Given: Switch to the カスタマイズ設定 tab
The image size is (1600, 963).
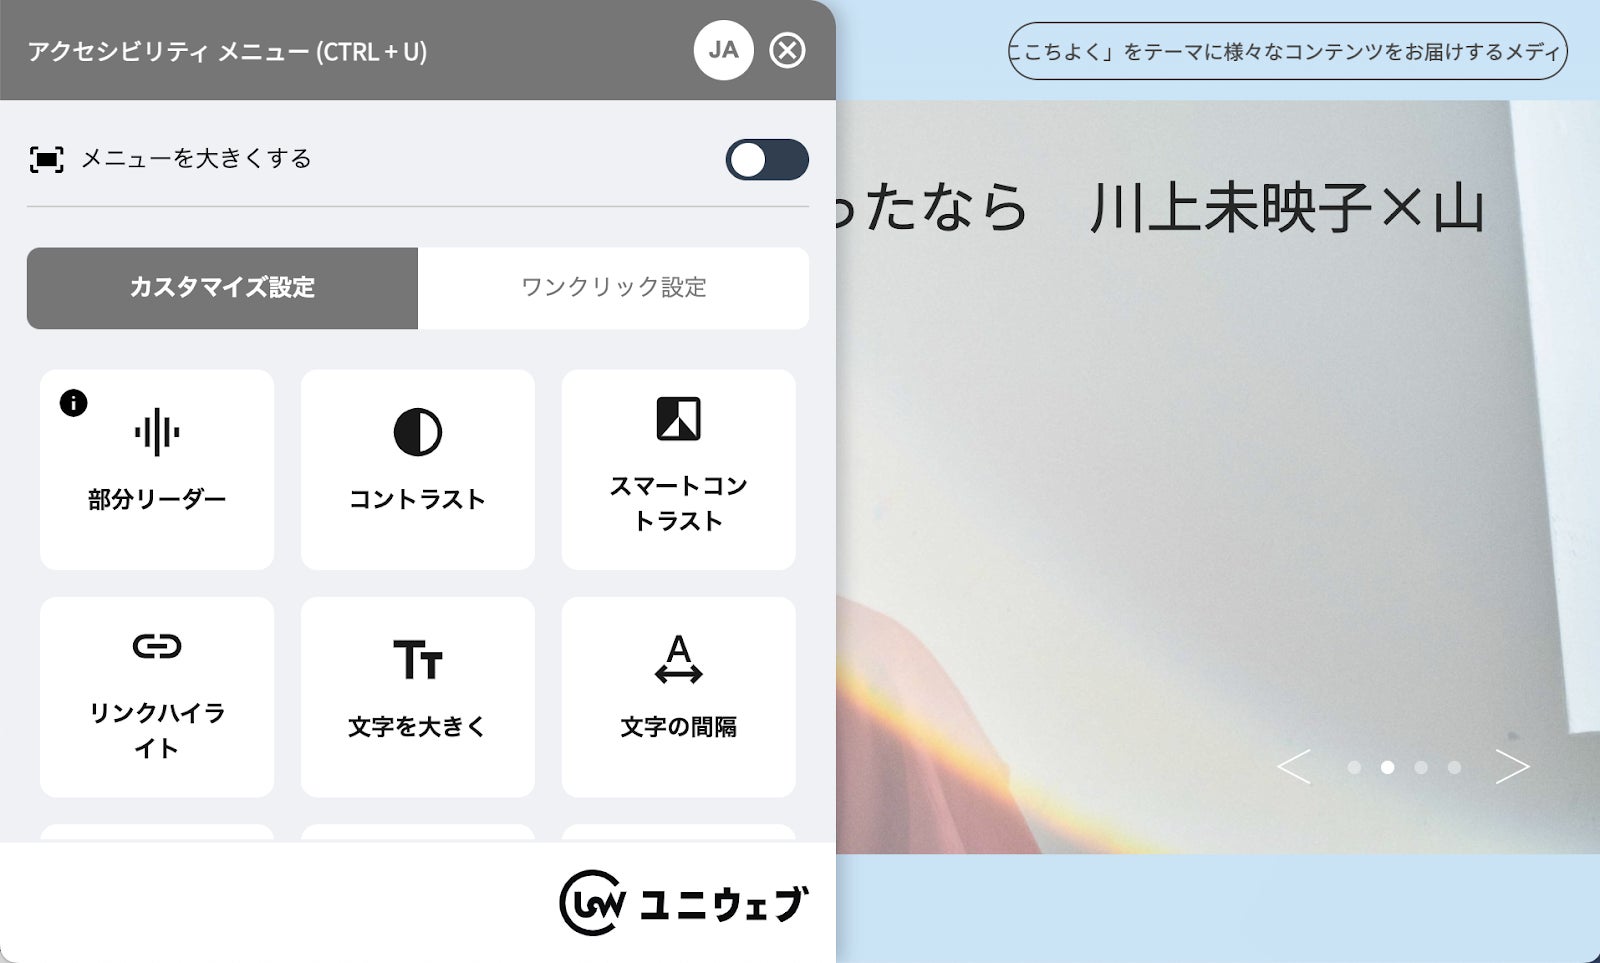Looking at the screenshot, I should [x=222, y=288].
